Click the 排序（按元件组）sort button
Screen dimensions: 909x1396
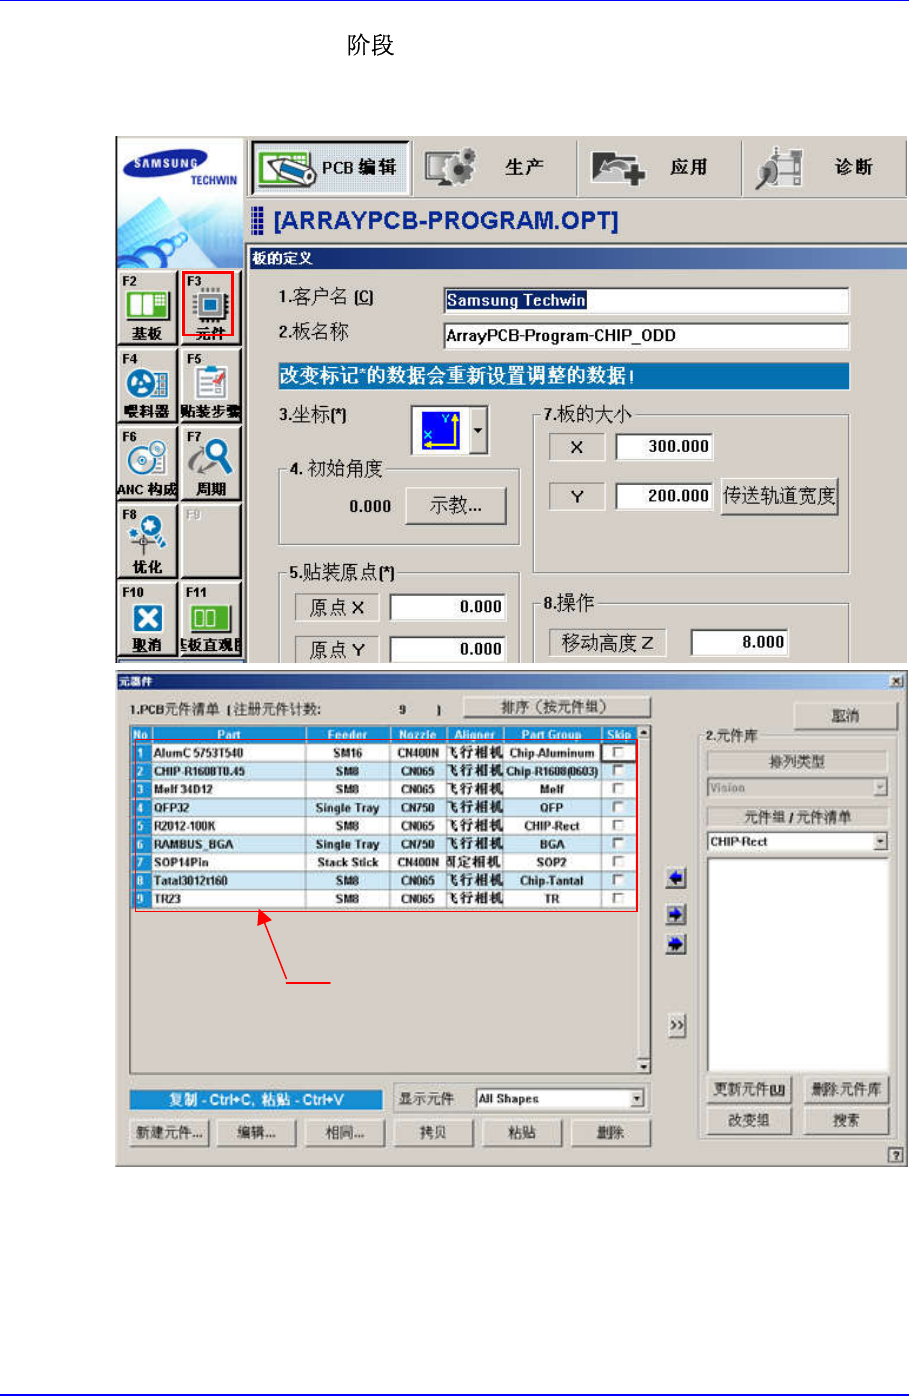point(556,707)
